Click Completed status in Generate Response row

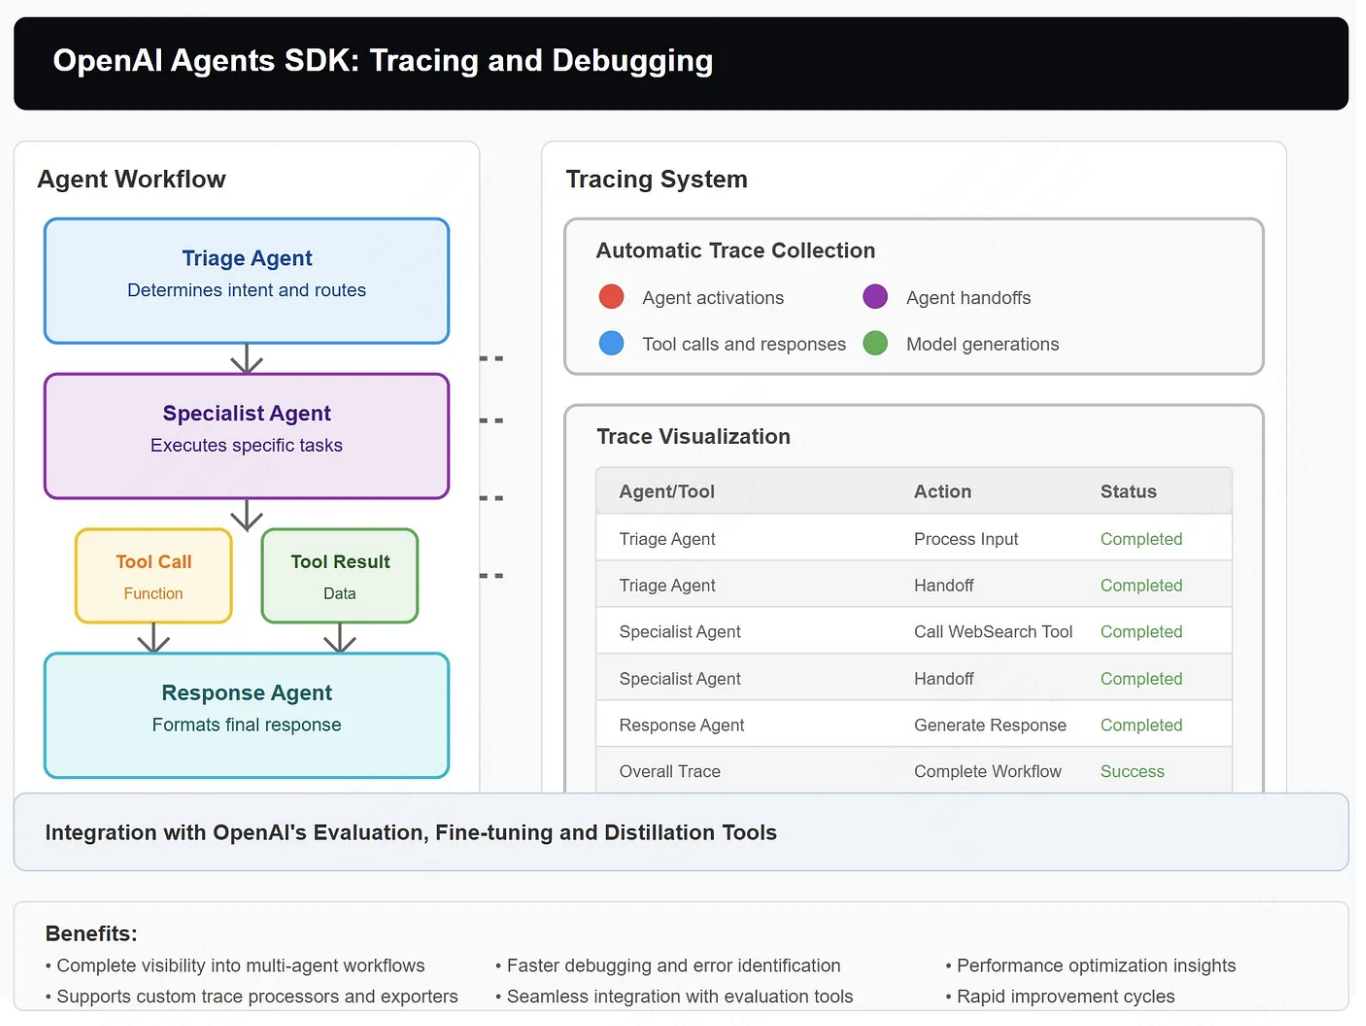point(1141,725)
